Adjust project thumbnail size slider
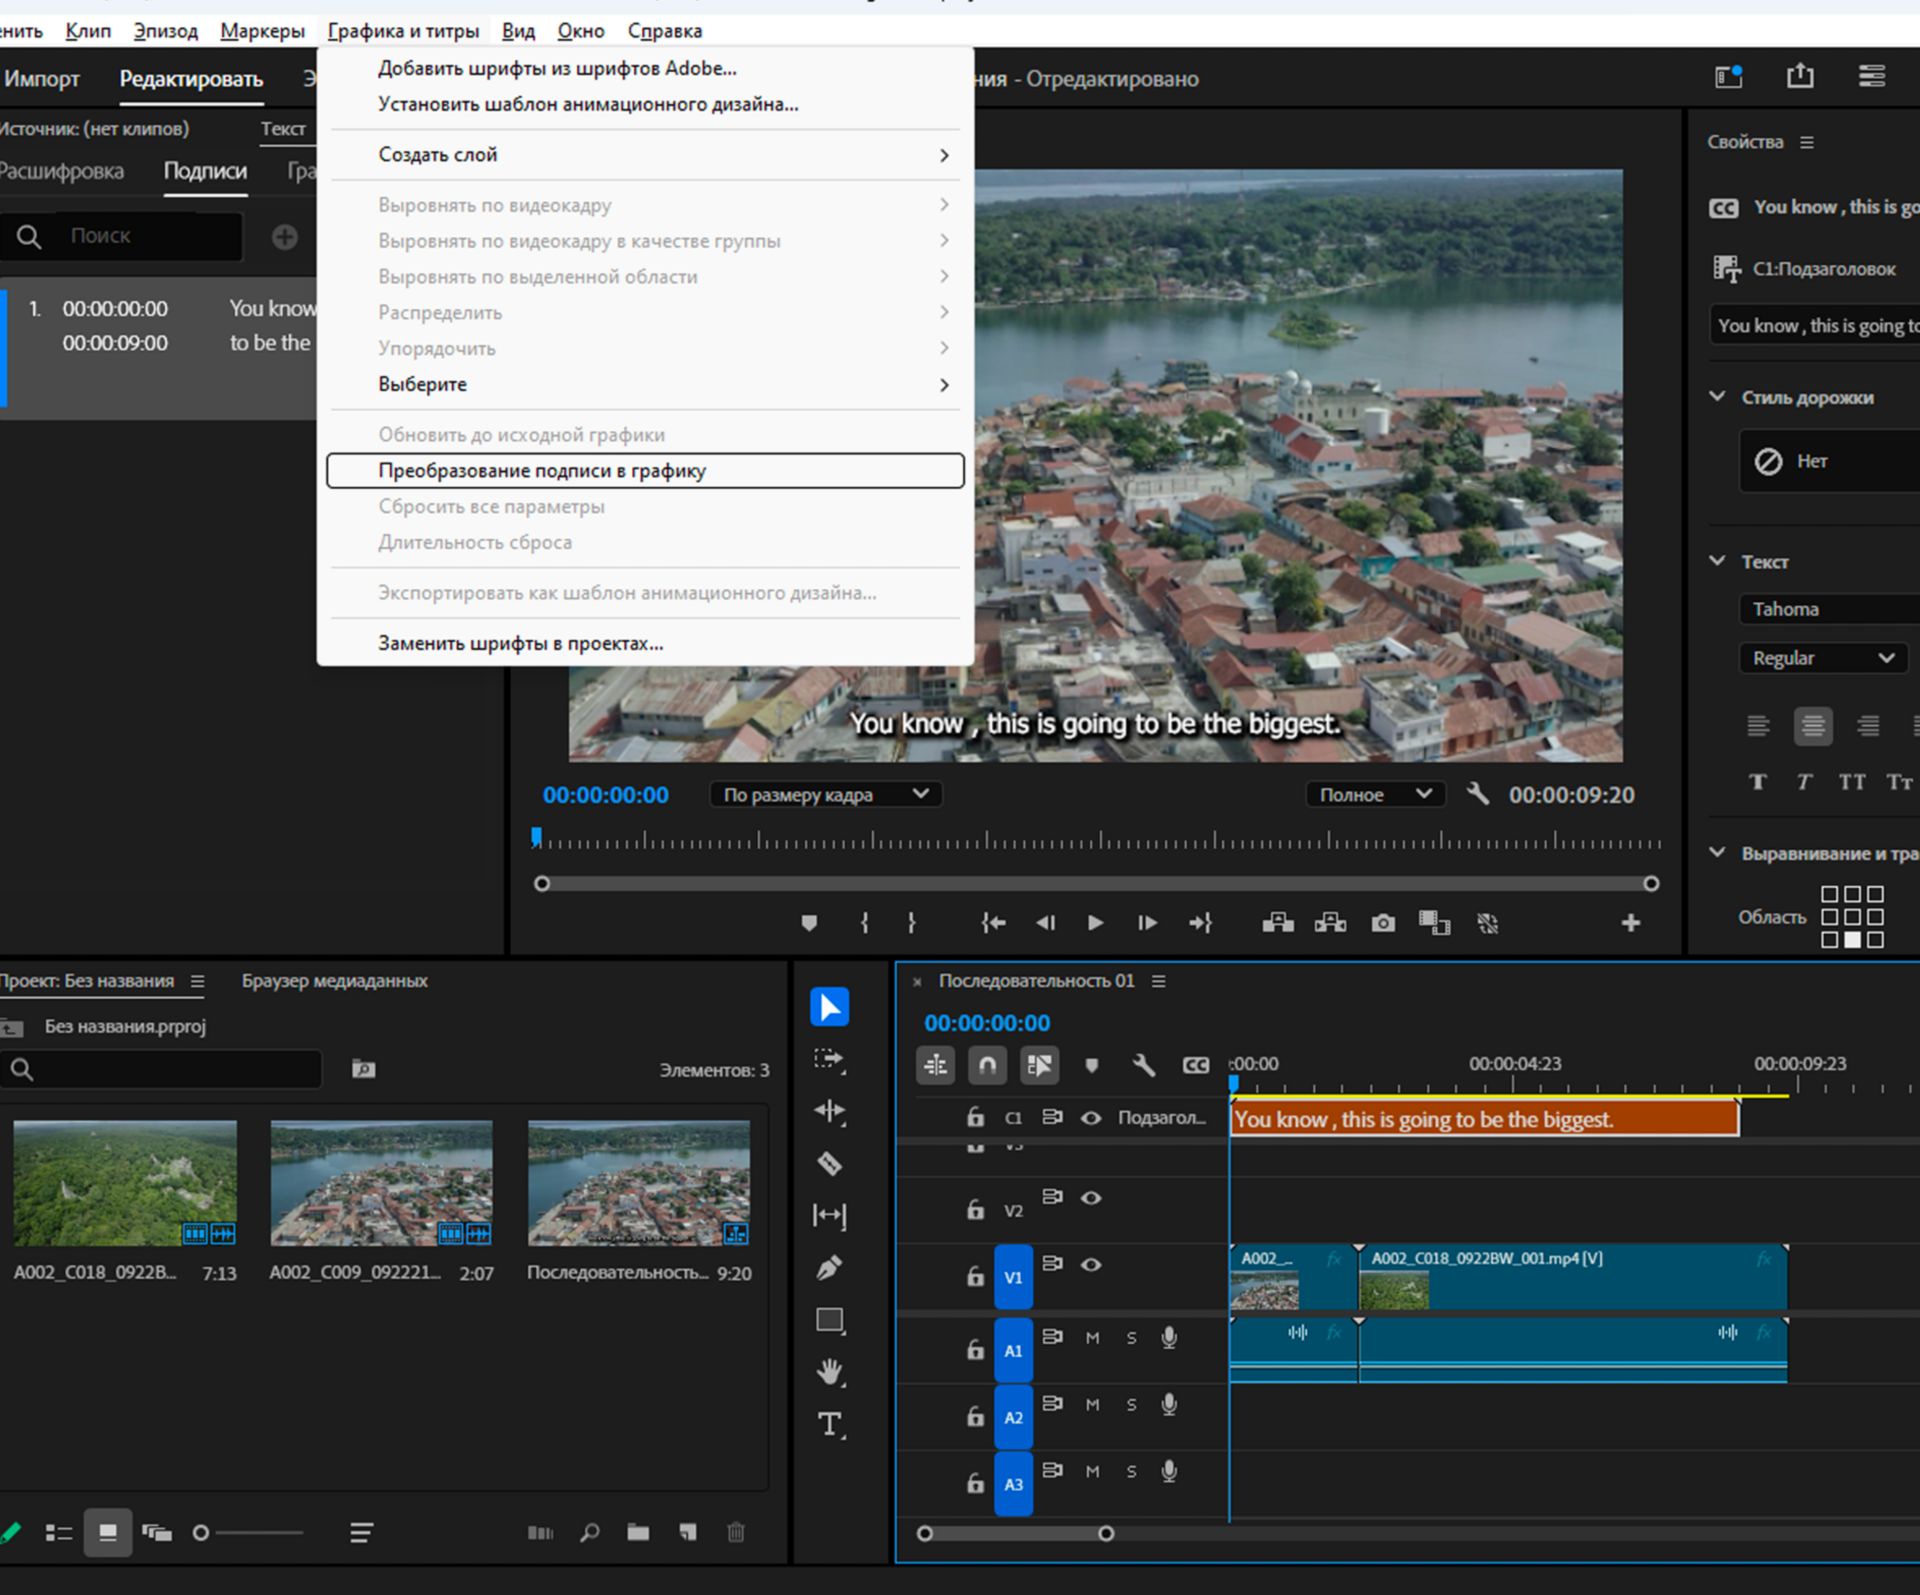Screen dimensions: 1920x1595 201,1533
